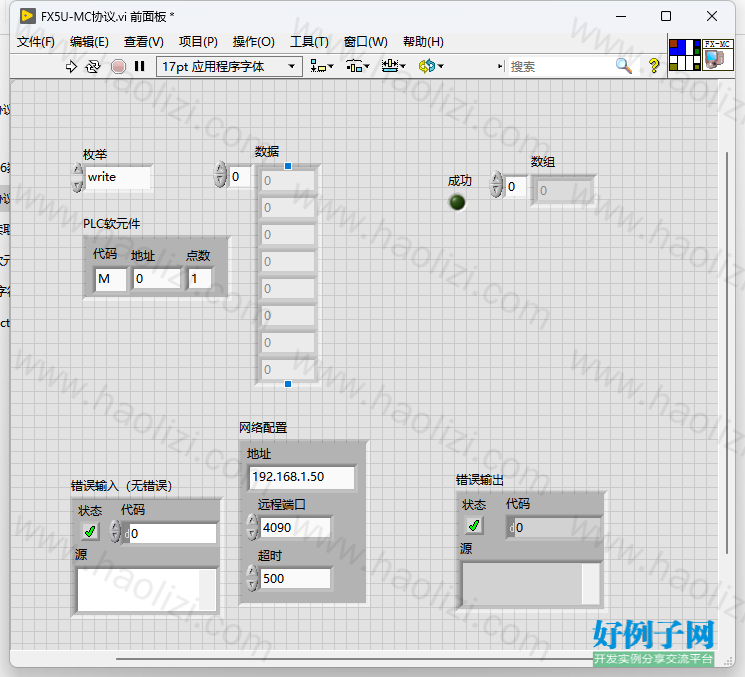Open the 窗口(W) menu
The width and height of the screenshot is (745, 677).
(365, 42)
